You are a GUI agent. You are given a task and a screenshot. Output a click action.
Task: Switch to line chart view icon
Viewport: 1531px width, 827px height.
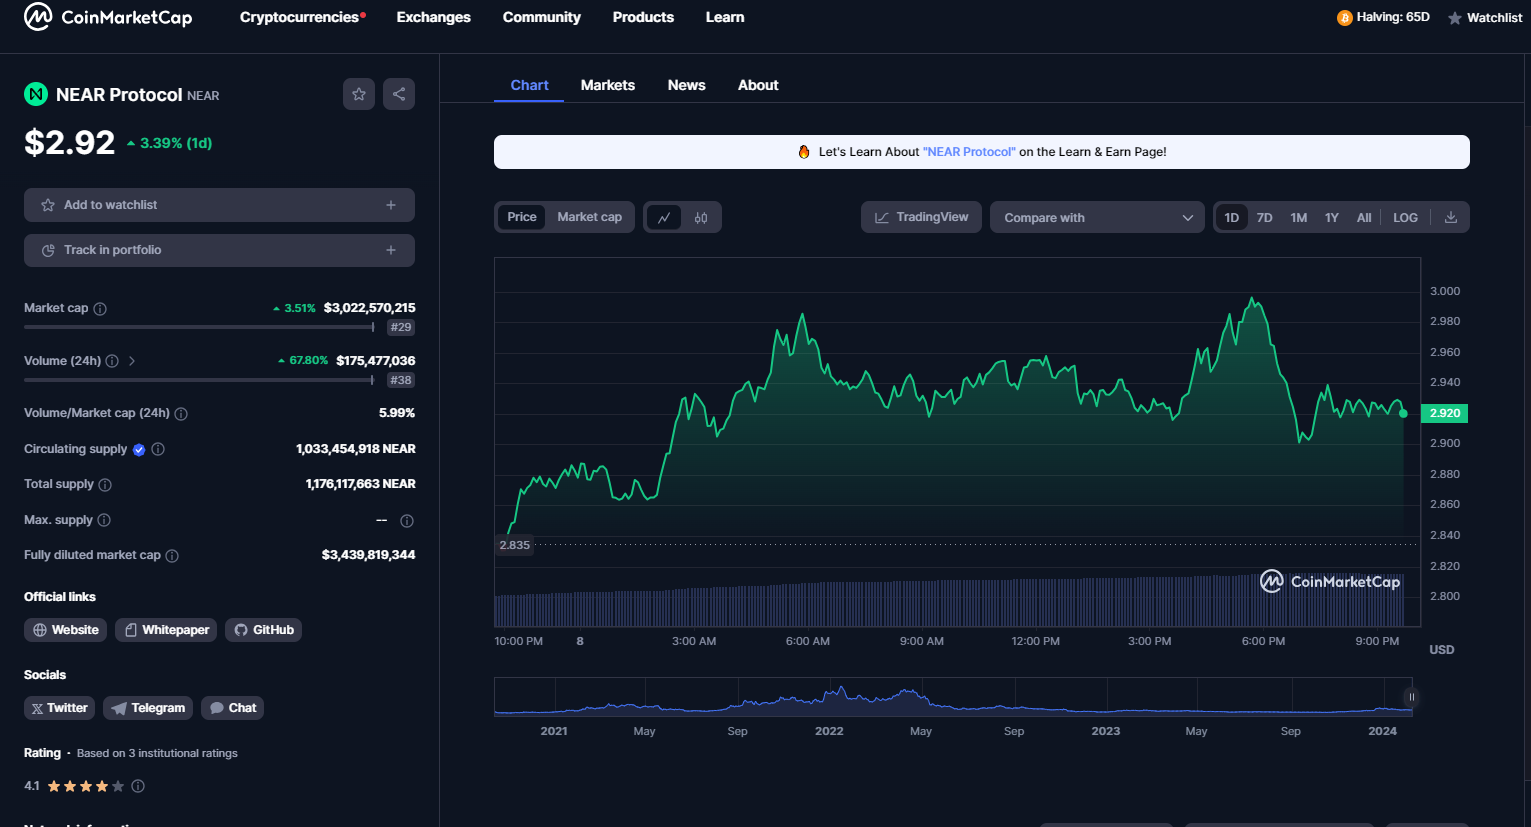click(x=664, y=217)
